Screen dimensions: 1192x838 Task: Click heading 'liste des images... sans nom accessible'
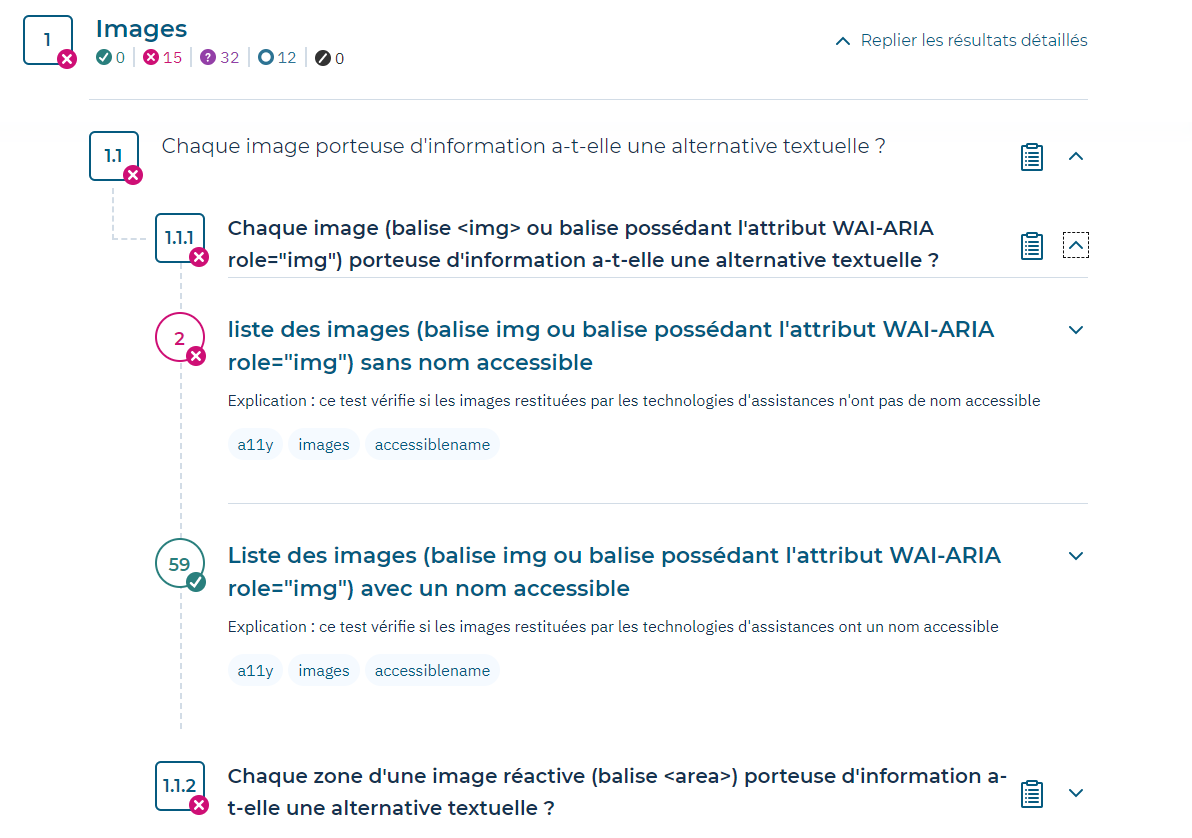coord(611,346)
